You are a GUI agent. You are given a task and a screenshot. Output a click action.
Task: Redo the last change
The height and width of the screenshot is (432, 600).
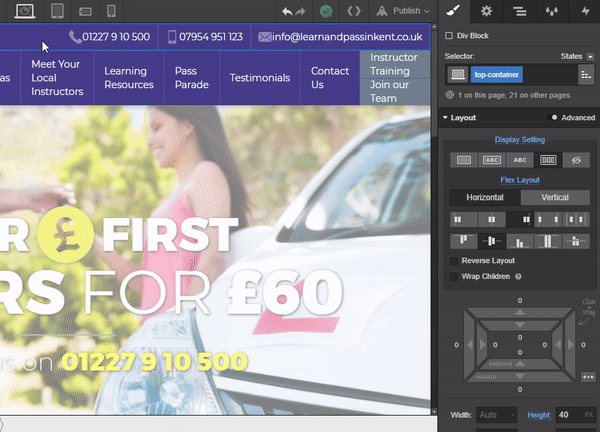[x=300, y=11]
